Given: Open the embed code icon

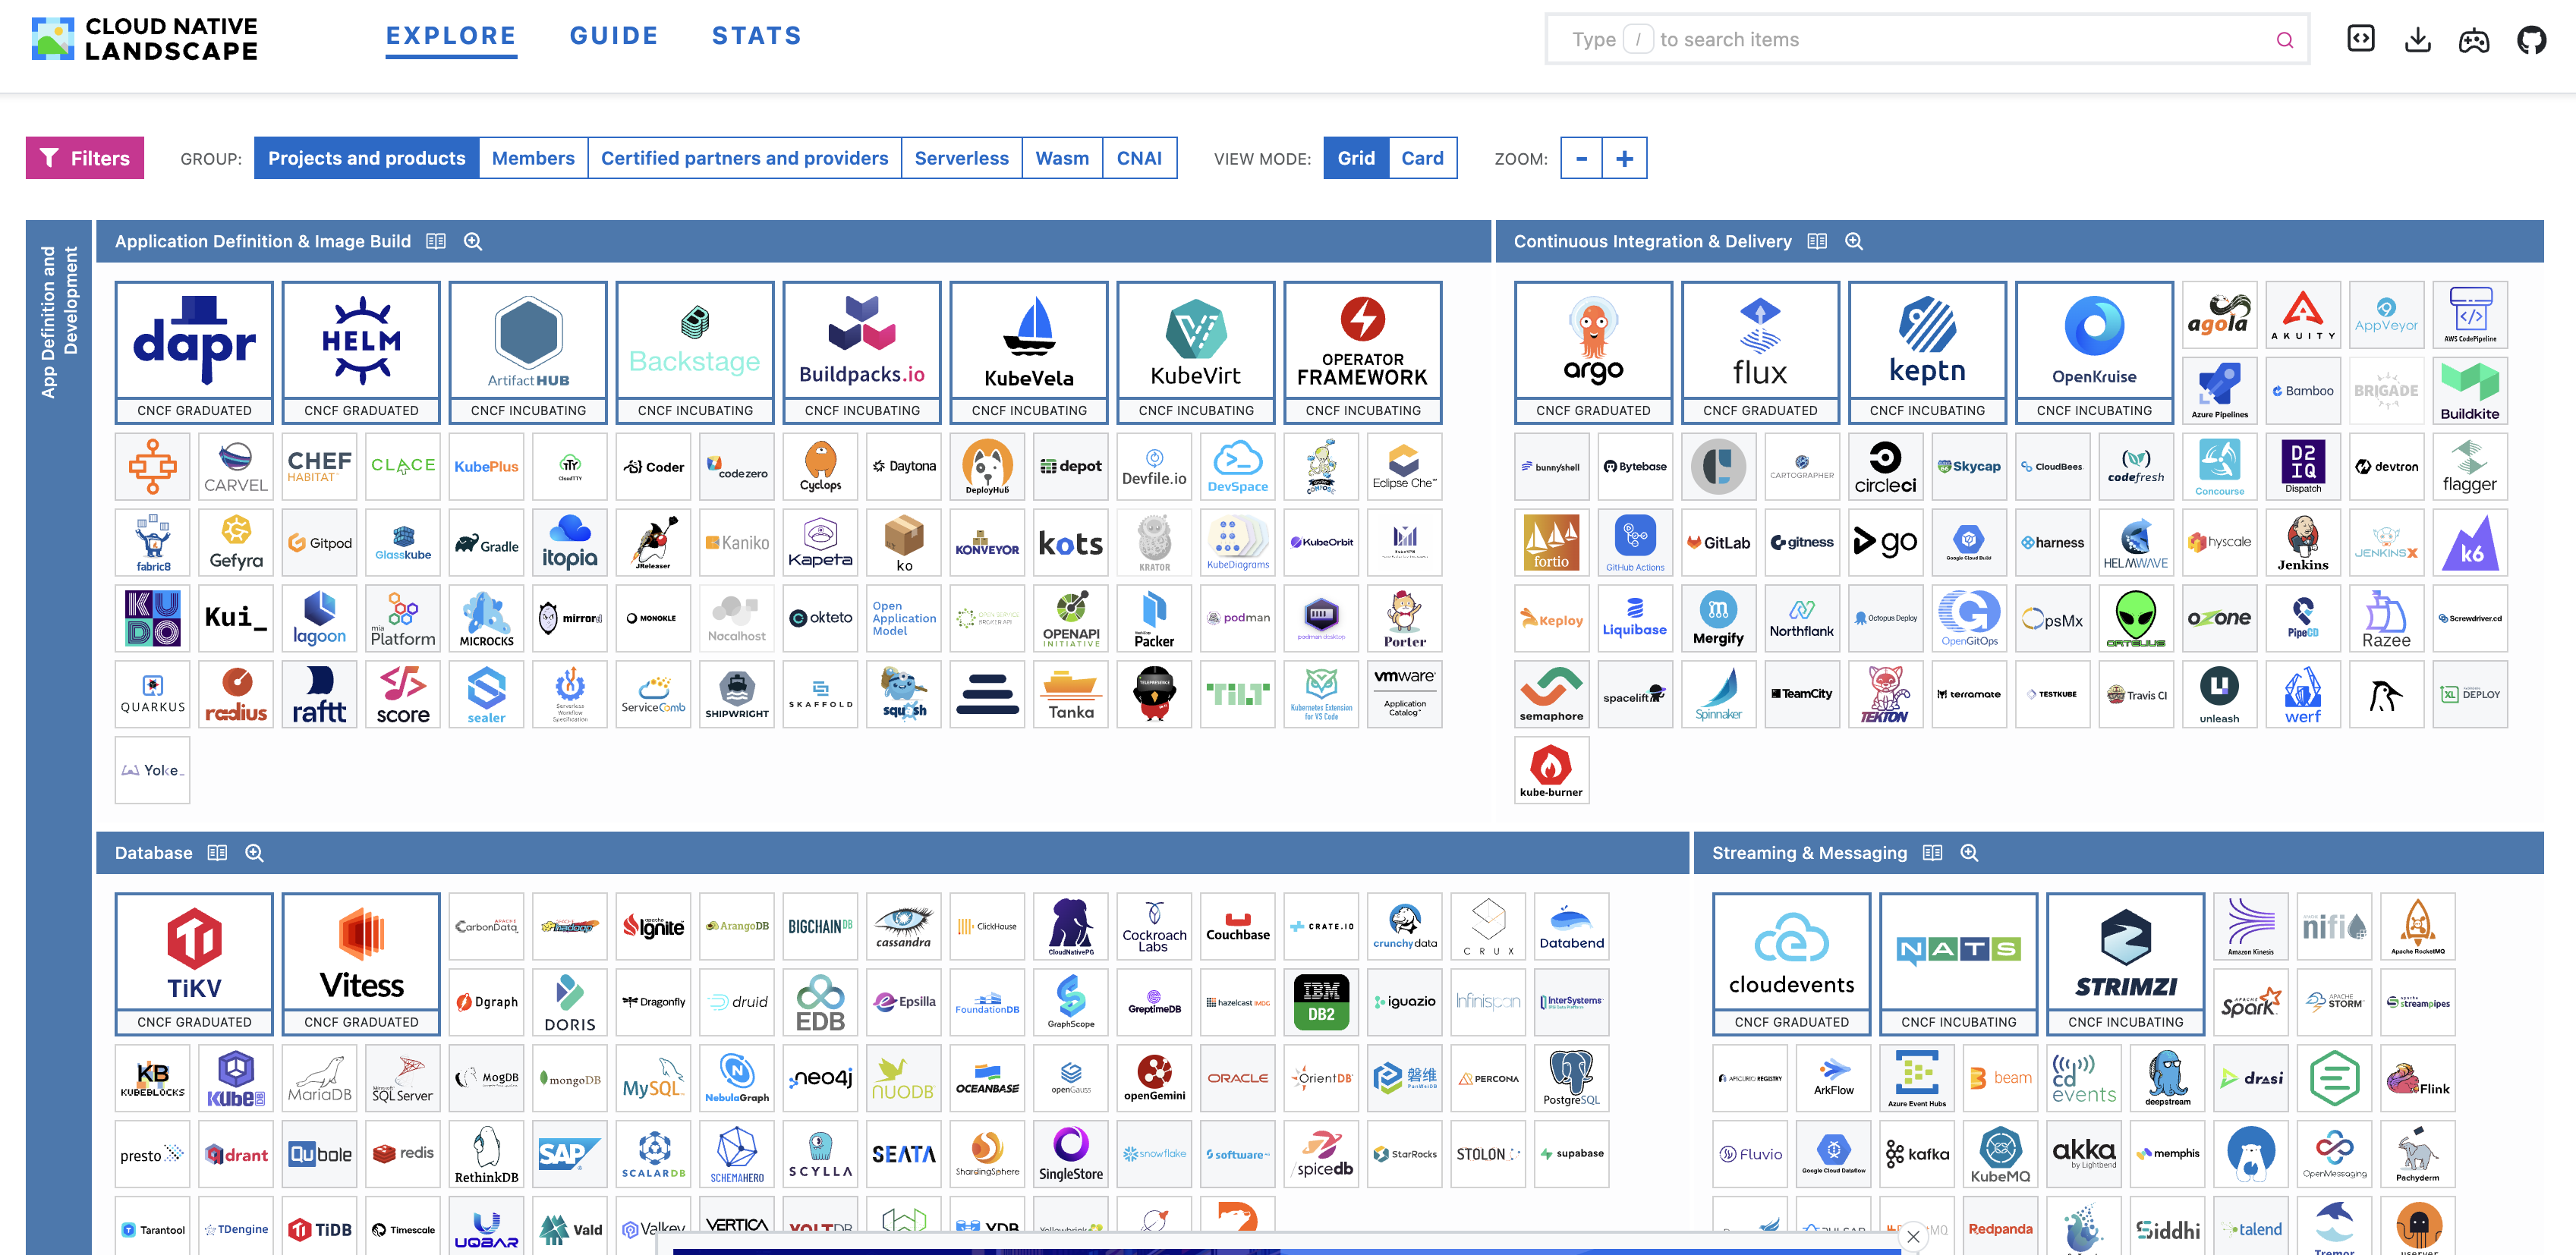Looking at the screenshot, I should [x=2360, y=39].
